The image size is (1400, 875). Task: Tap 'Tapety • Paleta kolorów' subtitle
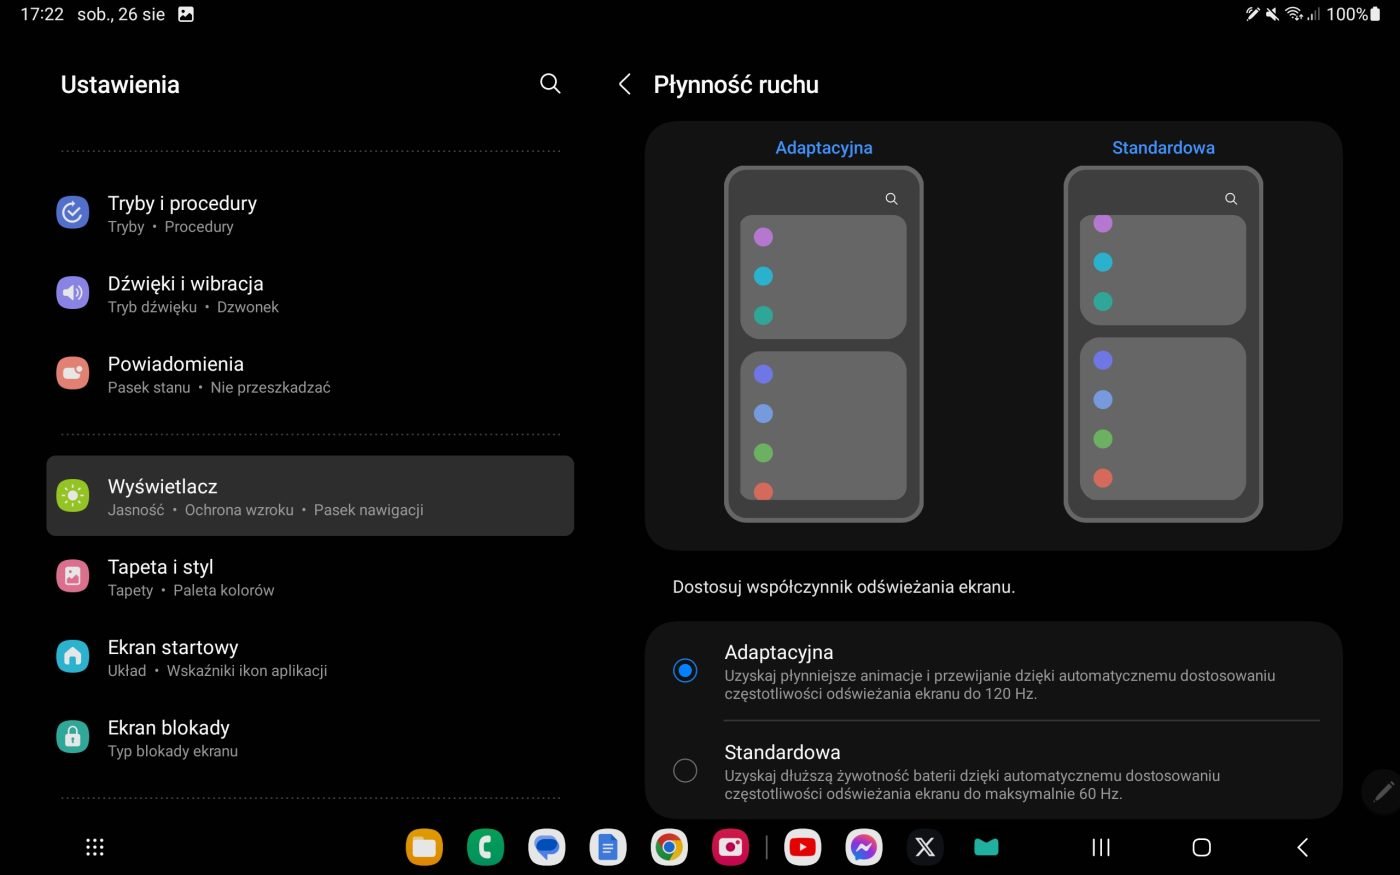pos(191,590)
